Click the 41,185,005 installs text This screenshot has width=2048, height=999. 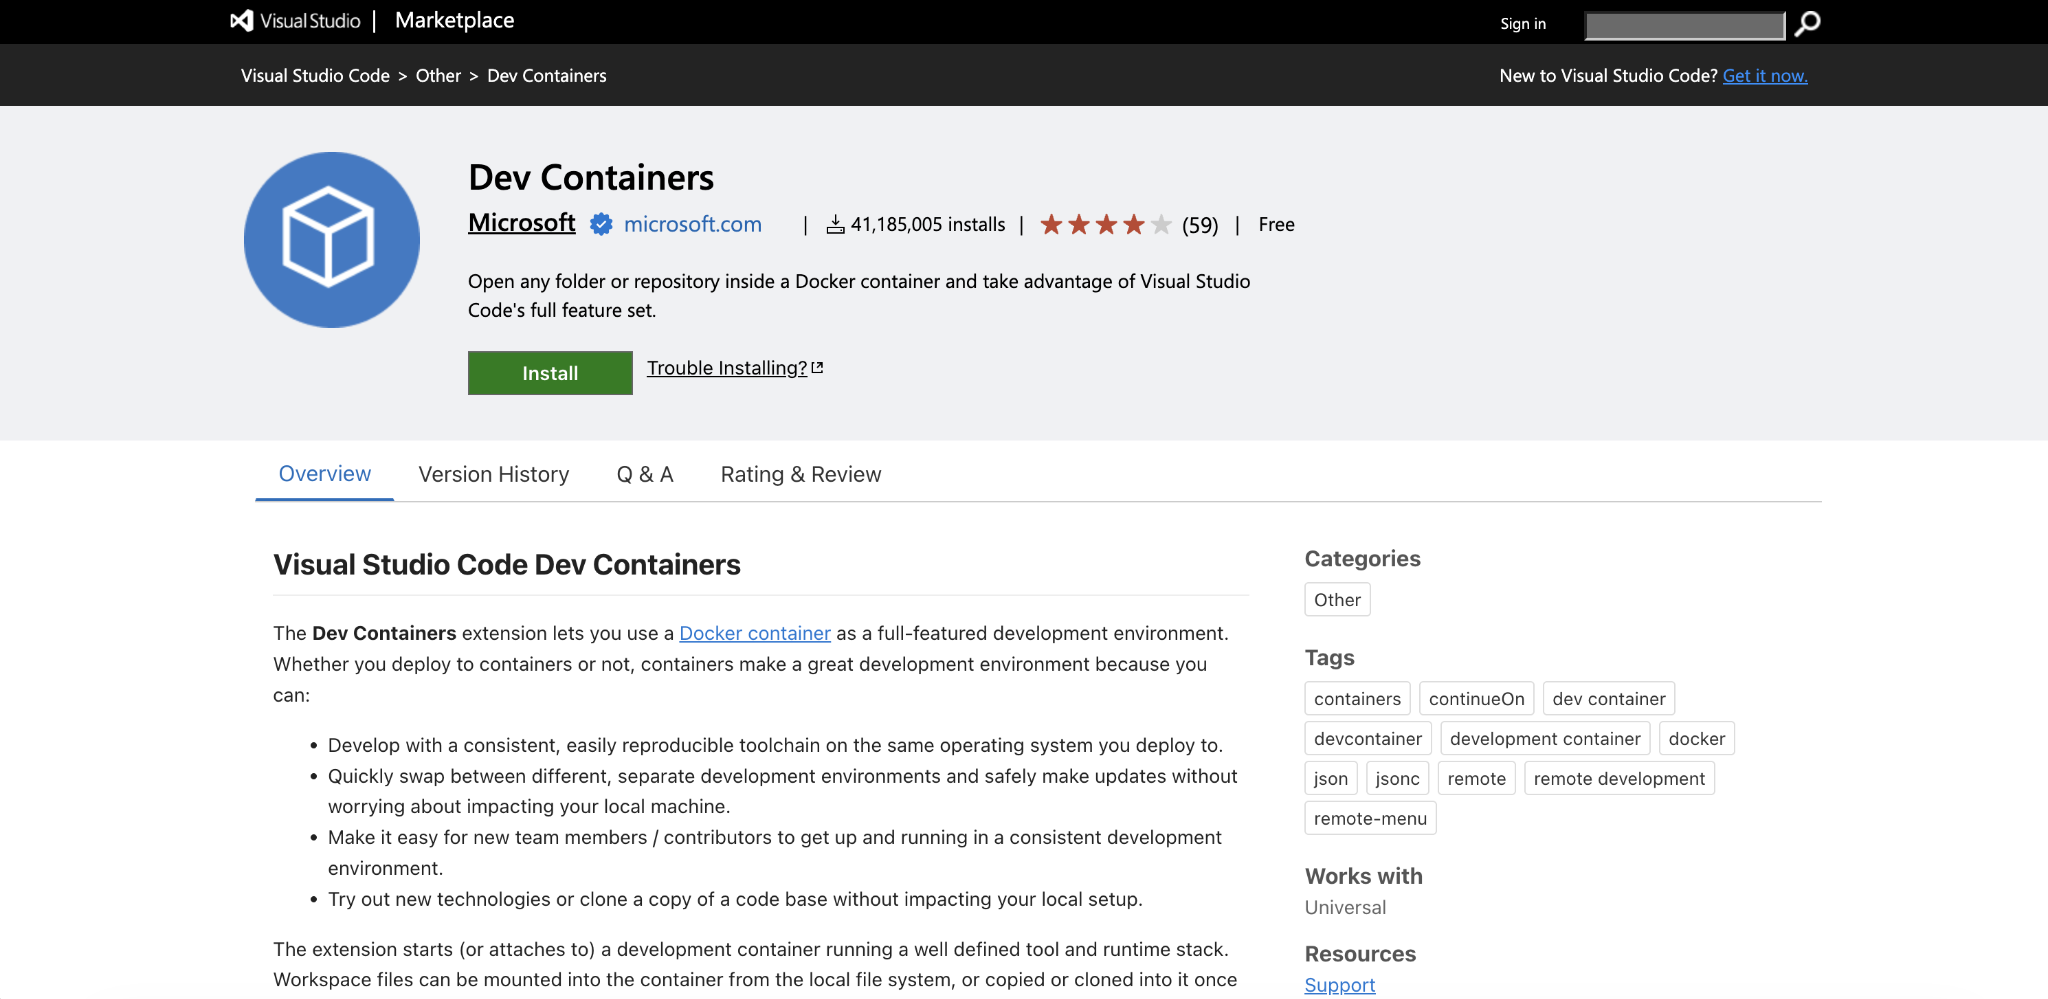click(x=928, y=225)
